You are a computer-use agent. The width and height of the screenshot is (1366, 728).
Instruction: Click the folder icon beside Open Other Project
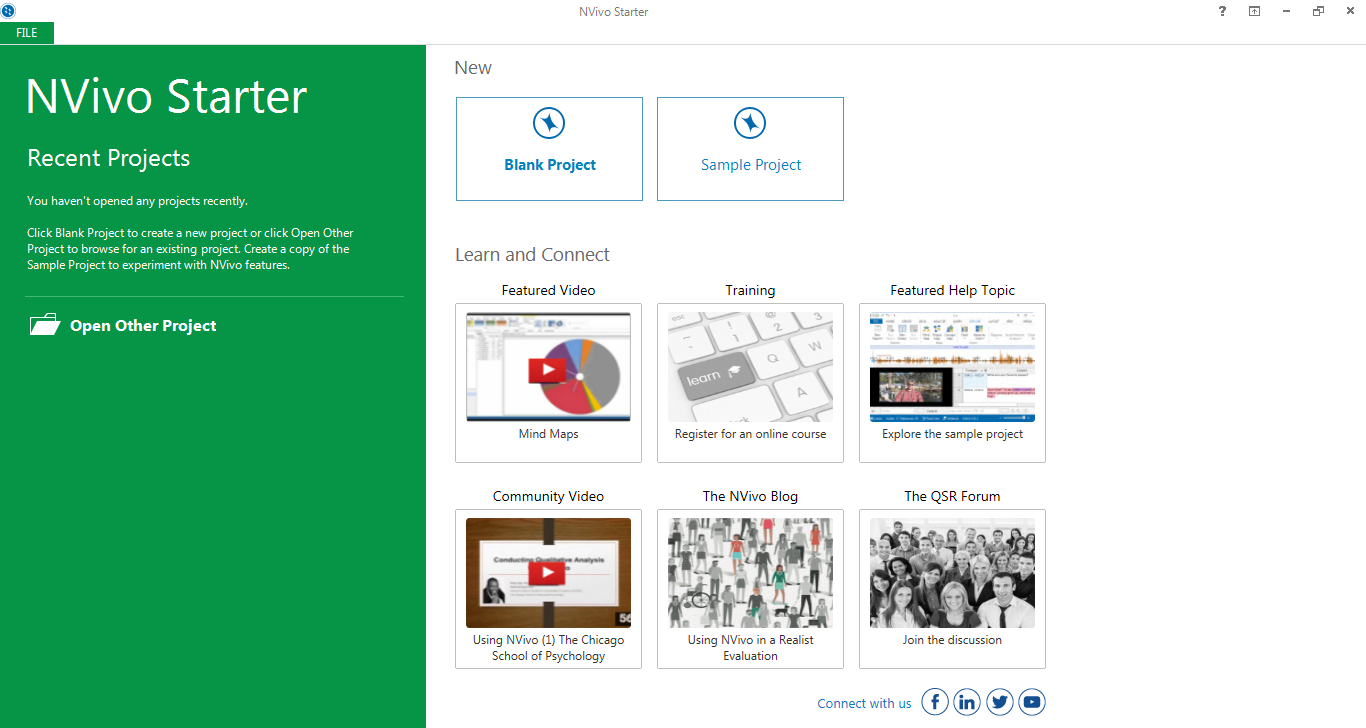click(45, 324)
